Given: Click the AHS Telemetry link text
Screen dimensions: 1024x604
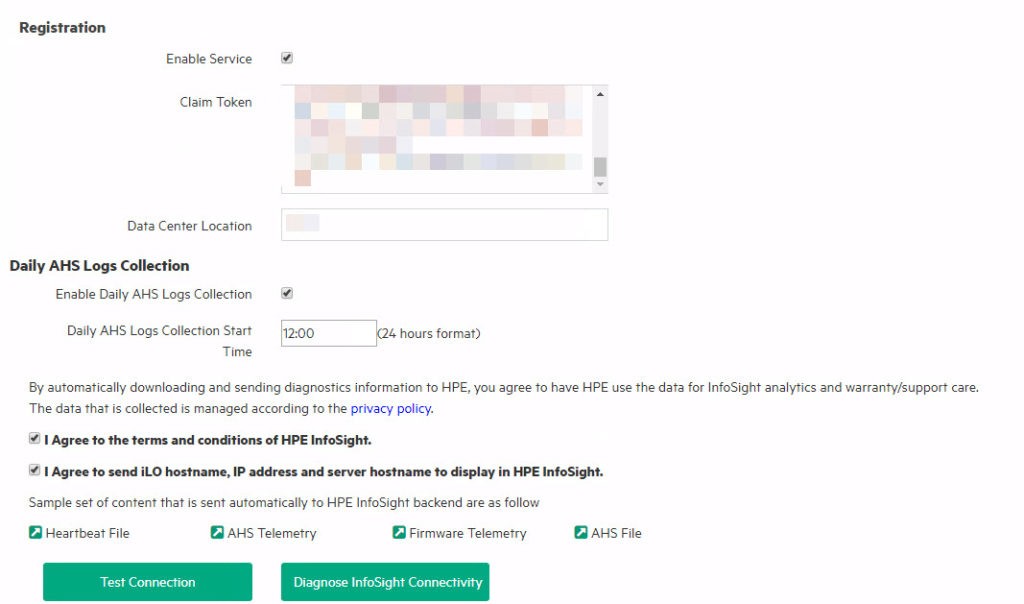Looking at the screenshot, I should [272, 533].
